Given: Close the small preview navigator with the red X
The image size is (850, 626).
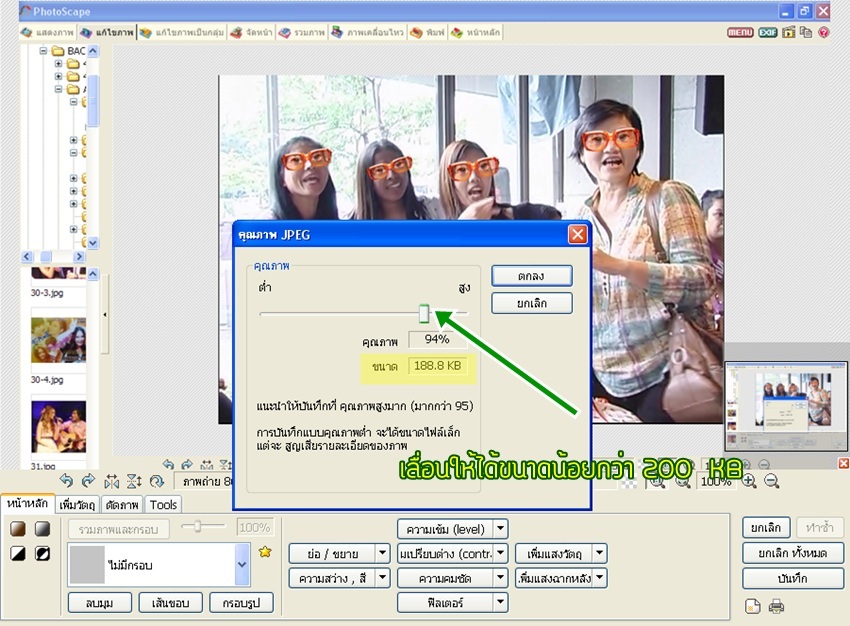Looking at the screenshot, I should pyautogui.click(x=843, y=463).
